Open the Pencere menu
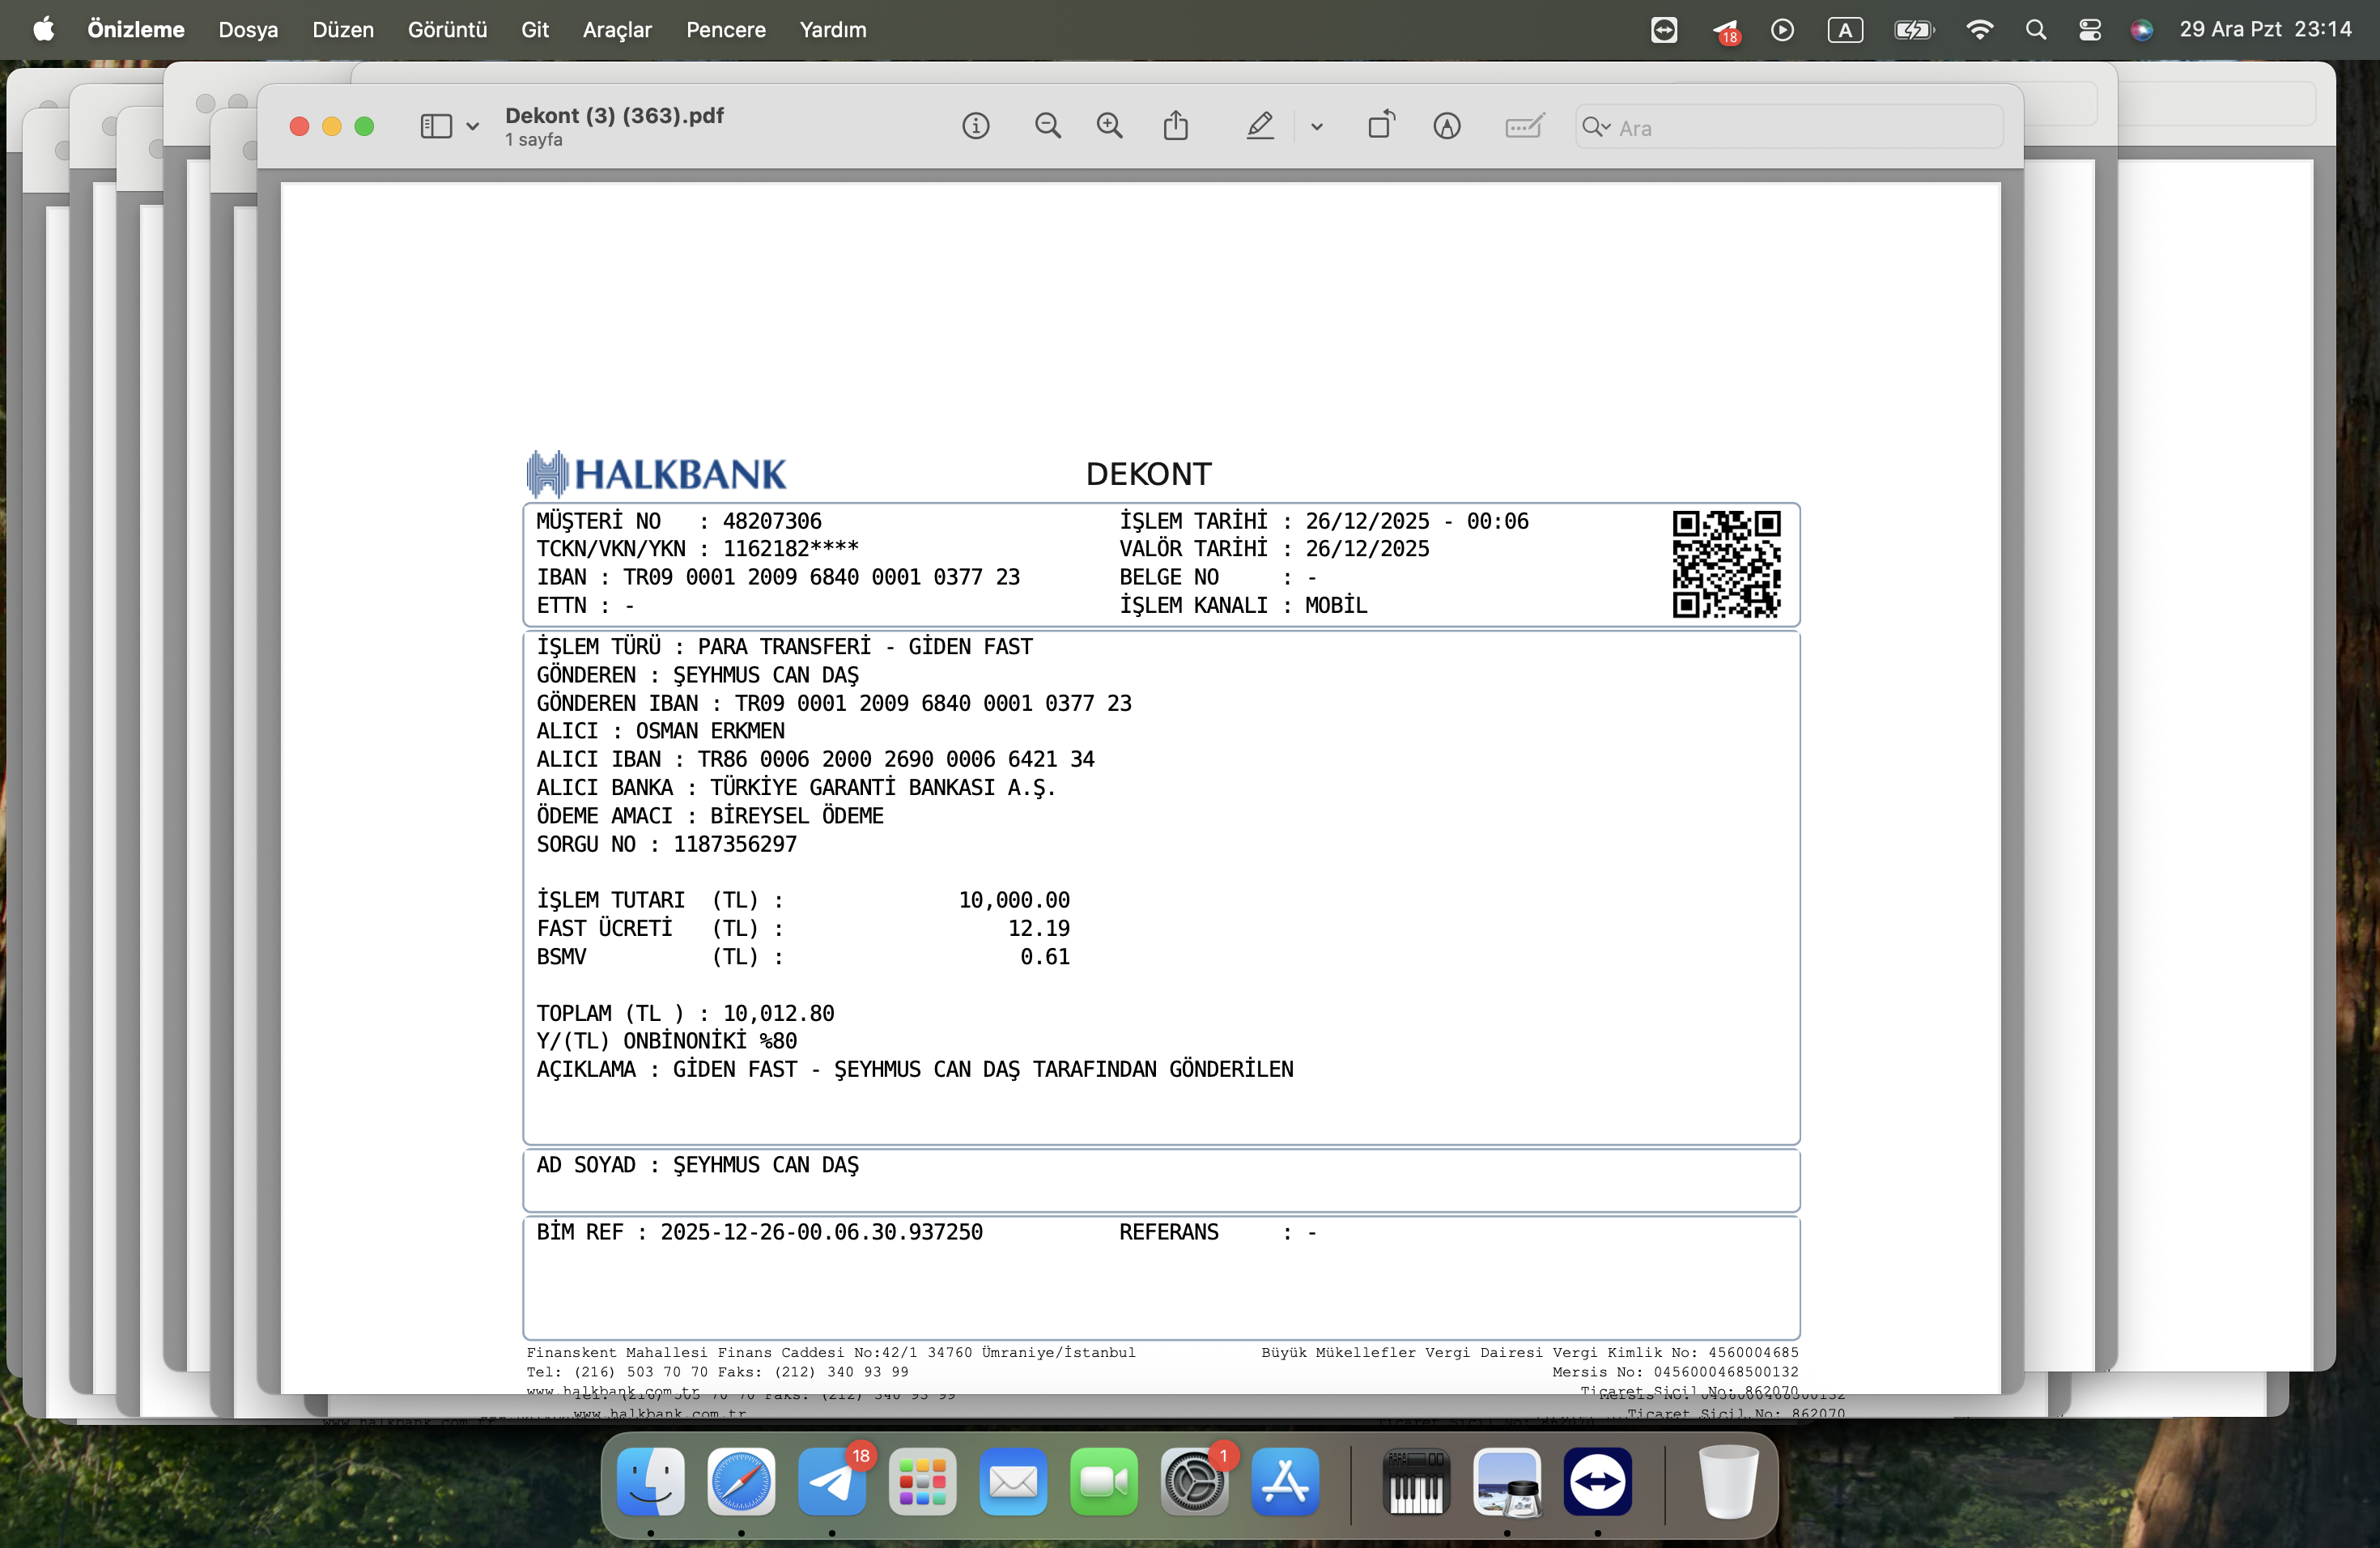Image resolution: width=2380 pixels, height=1548 pixels. (726, 30)
